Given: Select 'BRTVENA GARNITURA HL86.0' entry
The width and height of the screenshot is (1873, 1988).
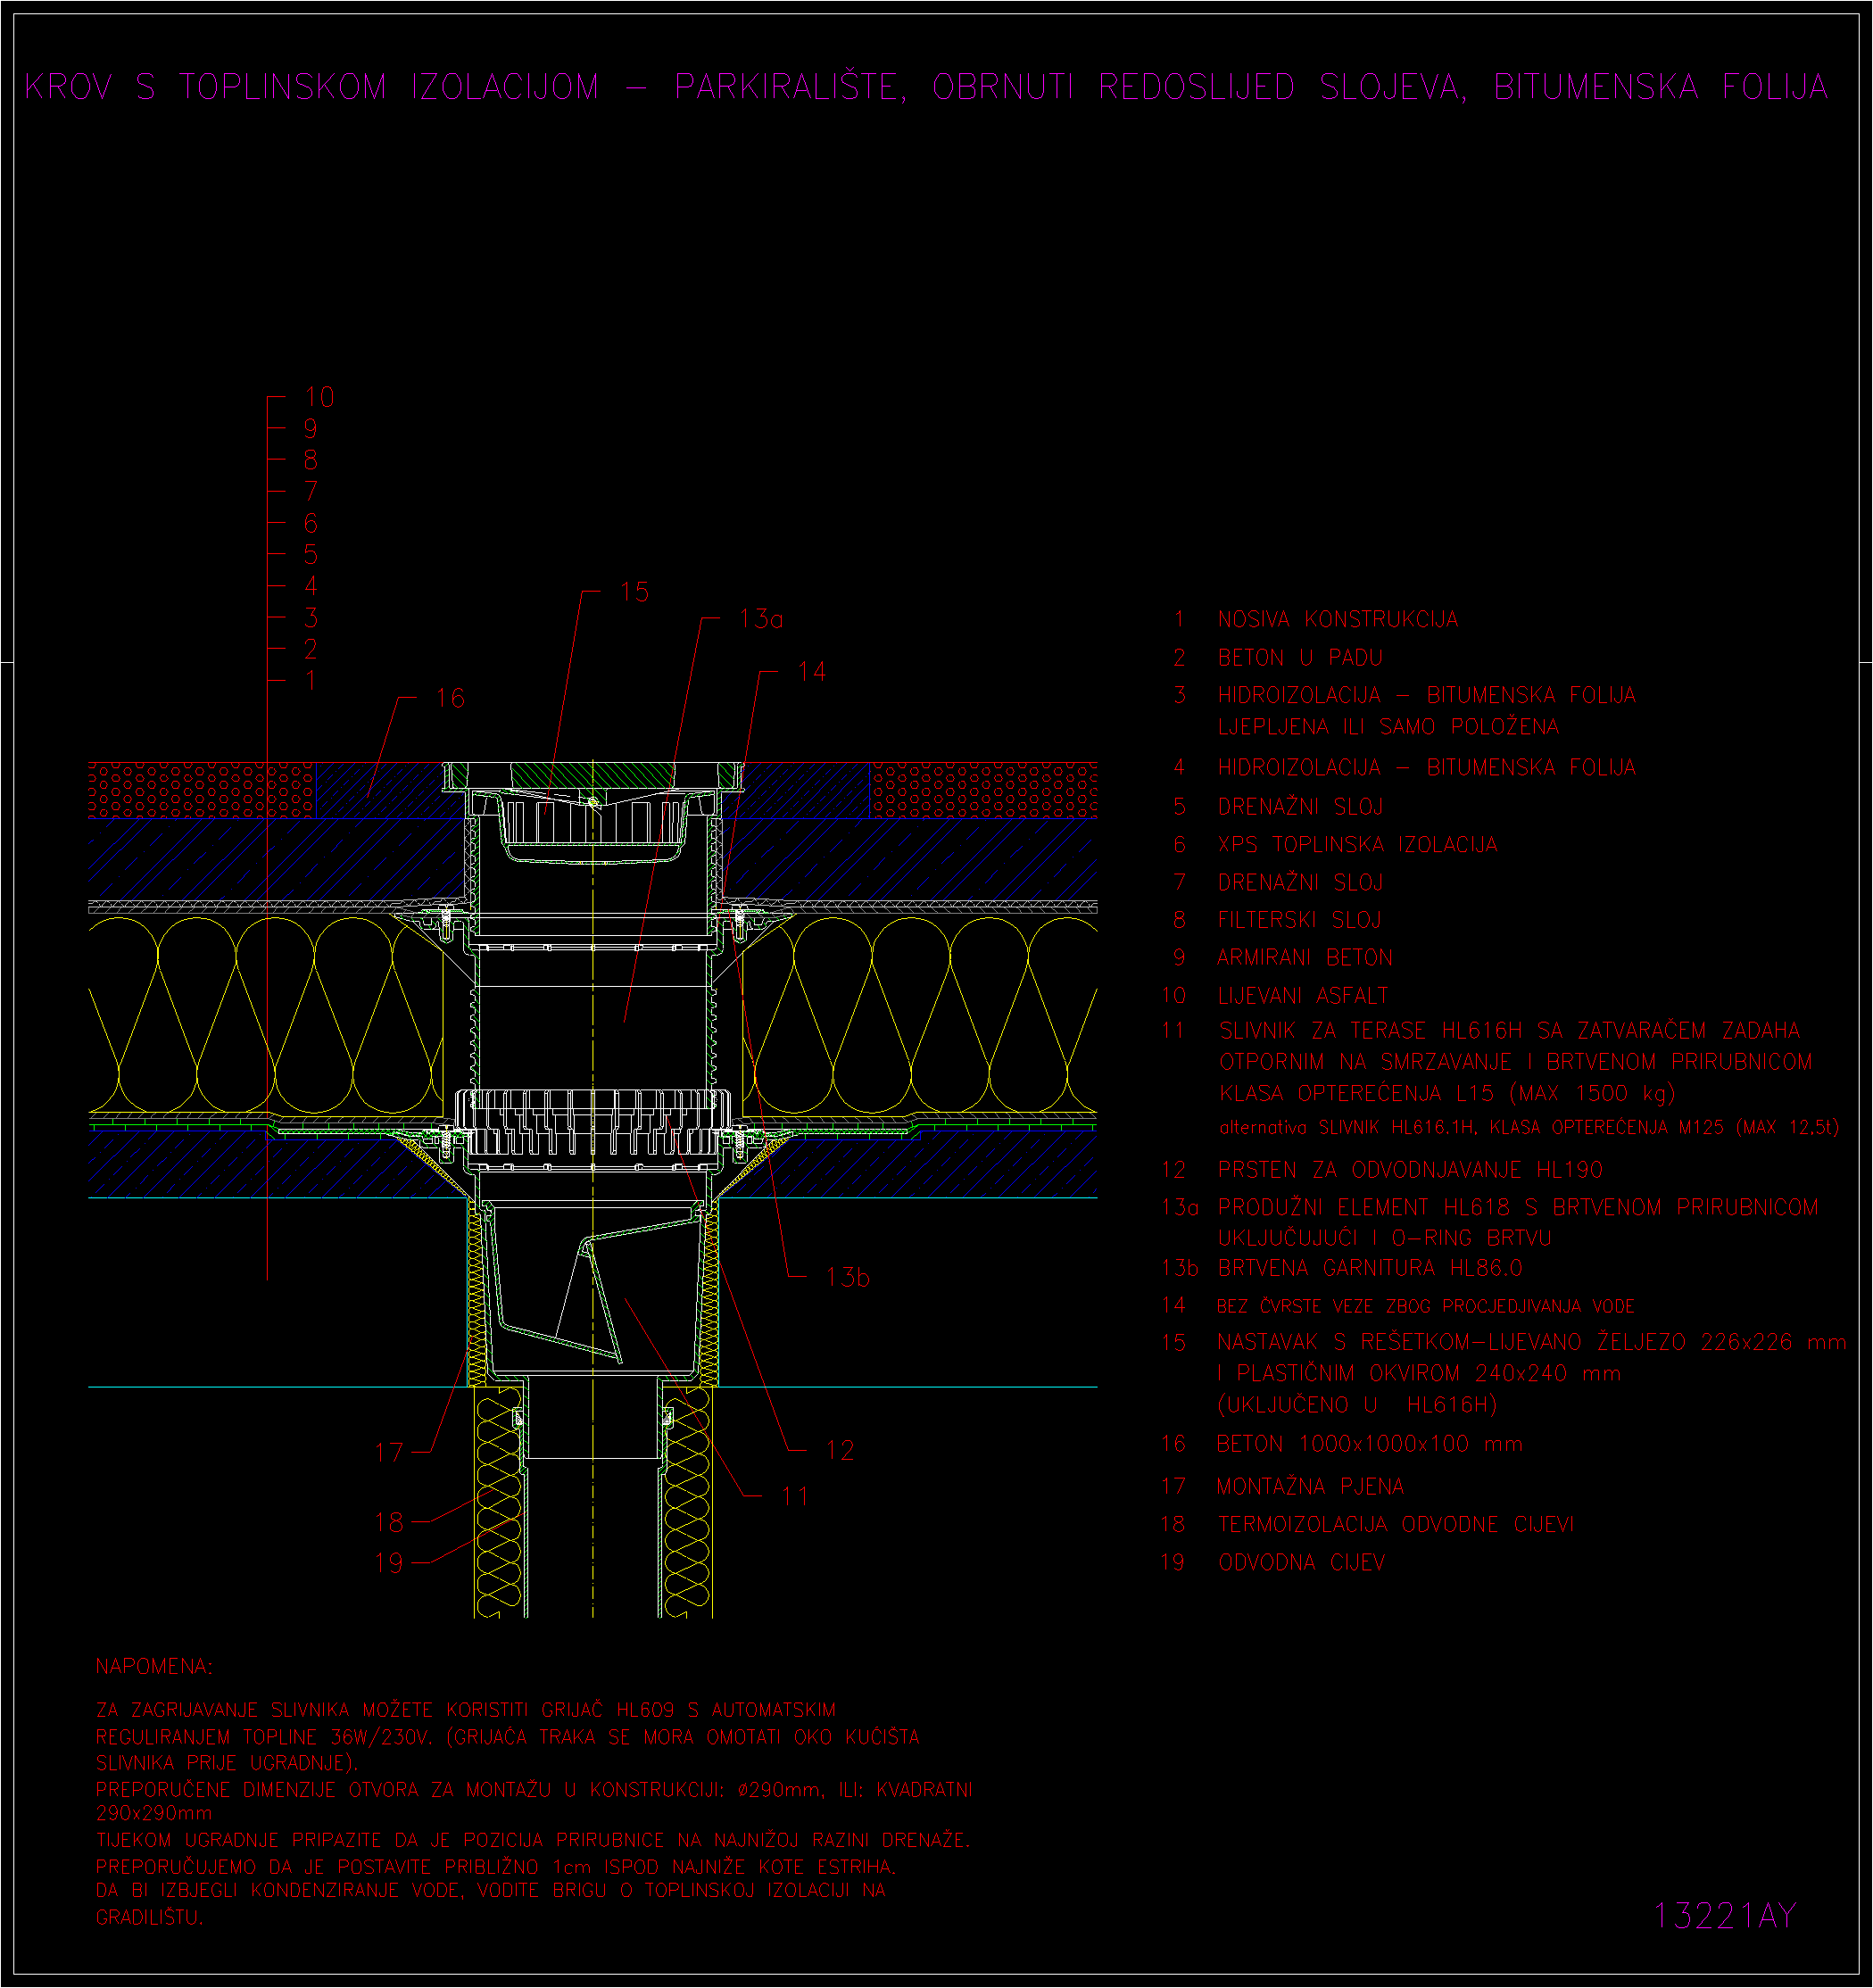Looking at the screenshot, I should pyautogui.click(x=1370, y=1269).
